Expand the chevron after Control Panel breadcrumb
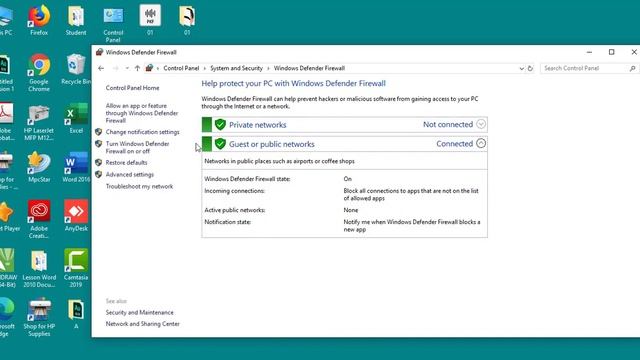Image resolution: width=640 pixels, height=360 pixels. pyautogui.click(x=204, y=69)
